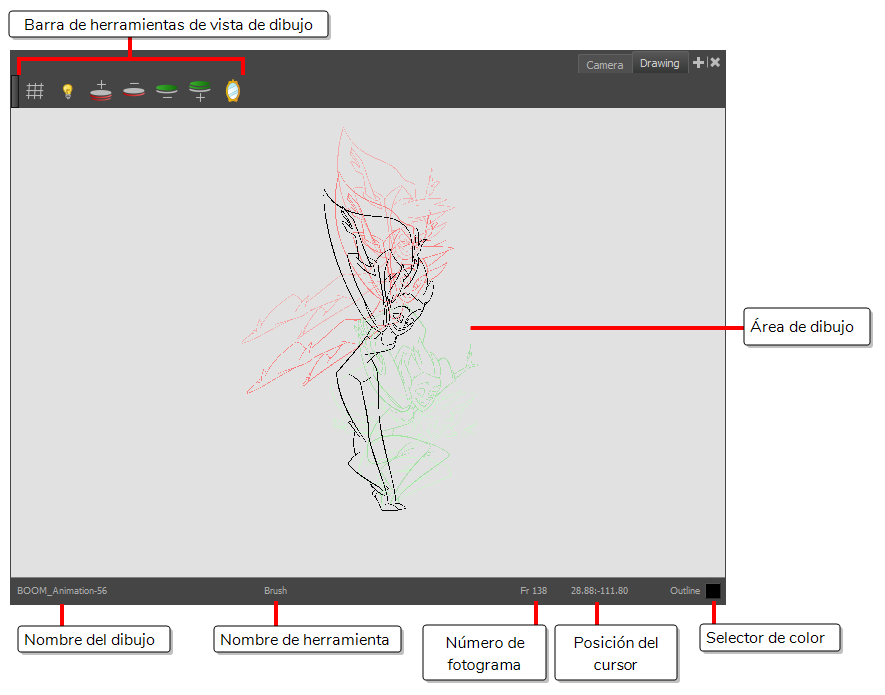Click the Fr 138 frame number
This screenshot has height=695, width=885.
533,591
